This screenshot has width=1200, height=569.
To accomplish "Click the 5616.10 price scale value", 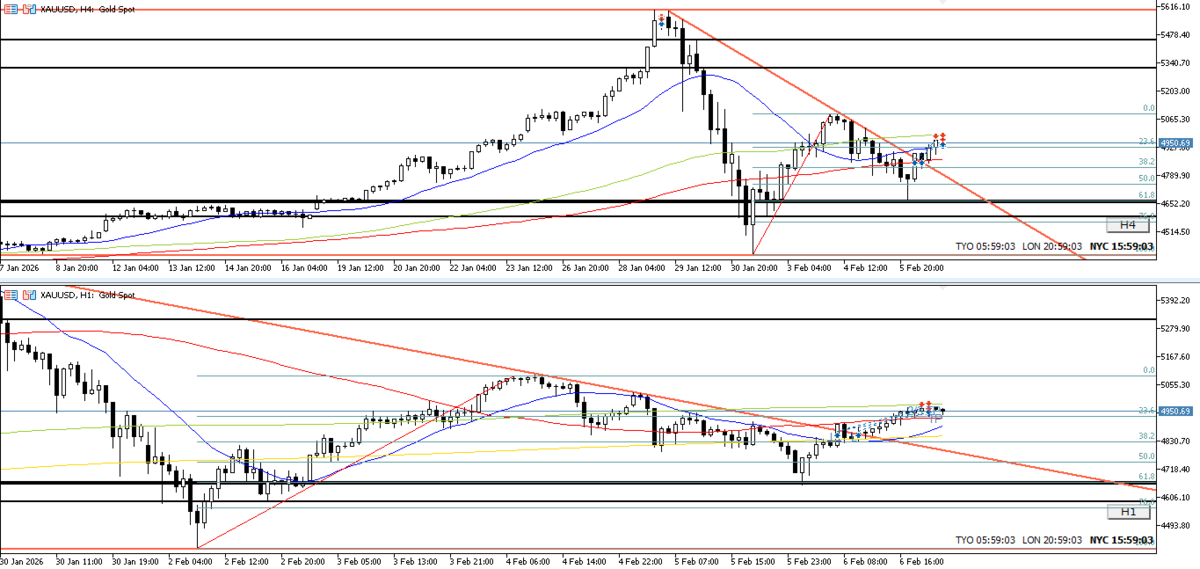I will click(x=1176, y=8).
